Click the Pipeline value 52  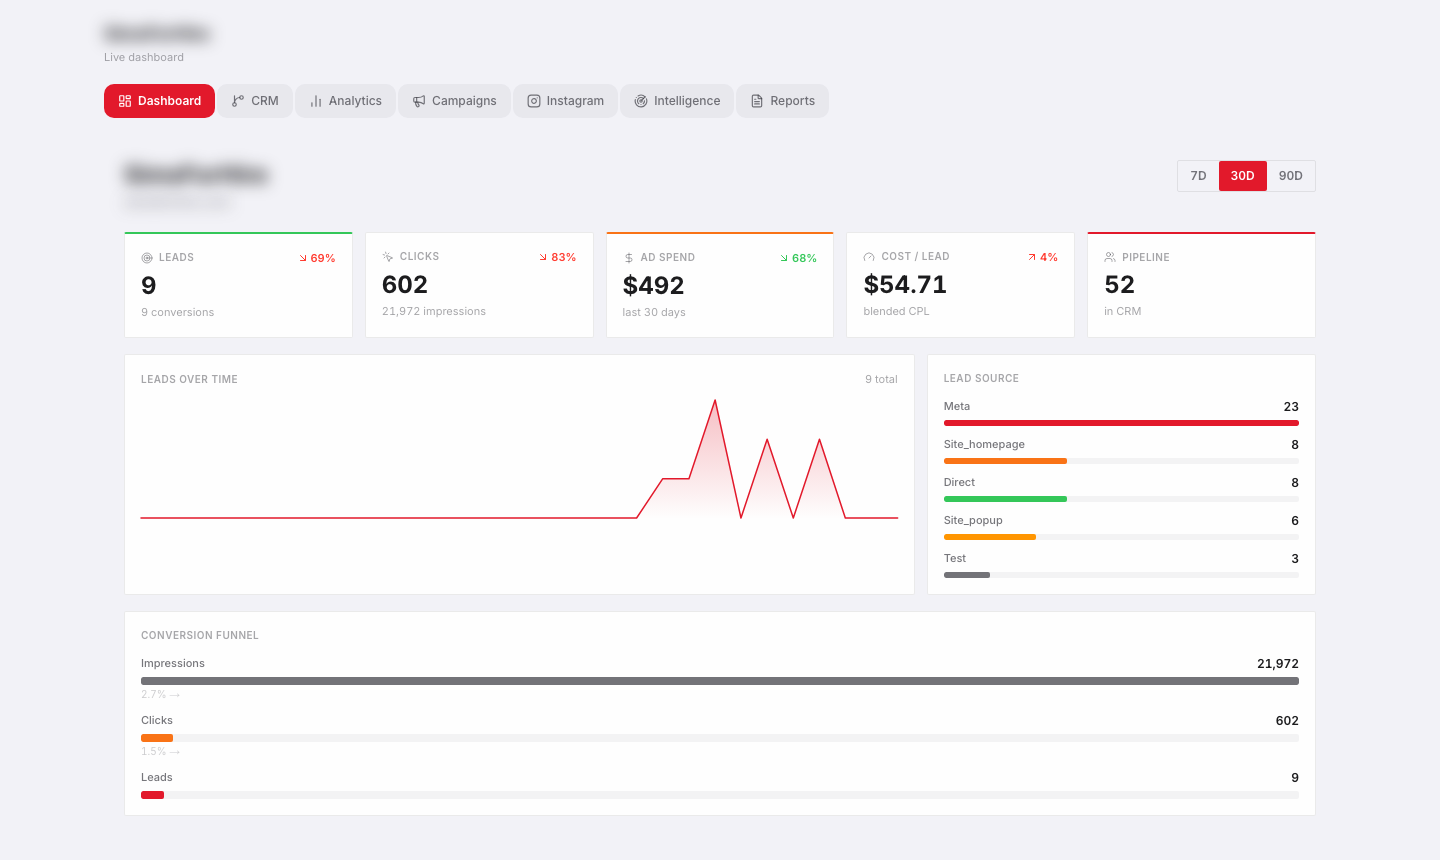pos(1120,285)
